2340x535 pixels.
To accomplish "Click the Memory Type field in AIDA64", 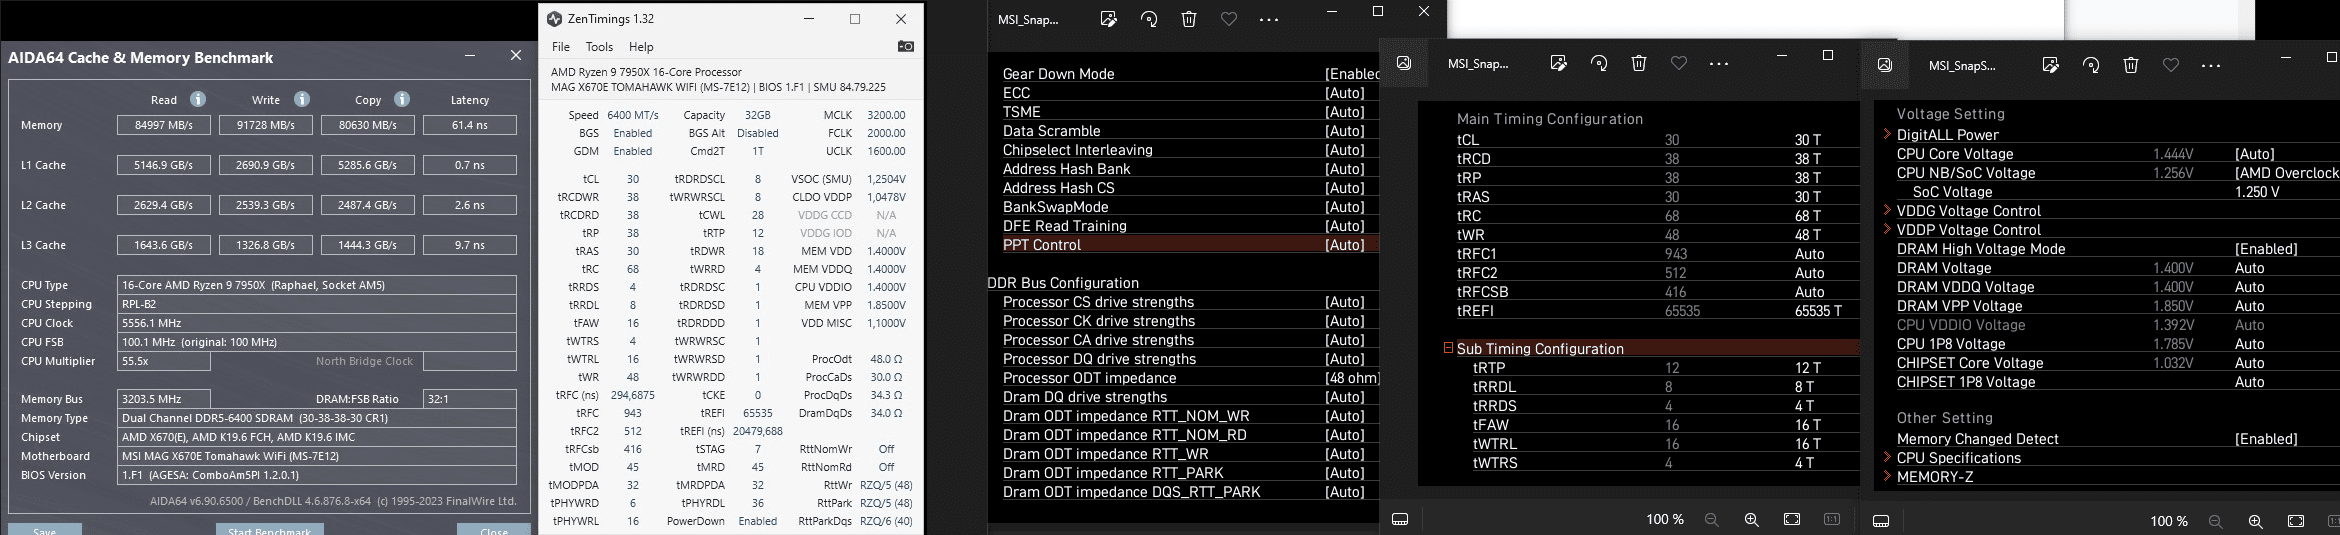I will (317, 418).
